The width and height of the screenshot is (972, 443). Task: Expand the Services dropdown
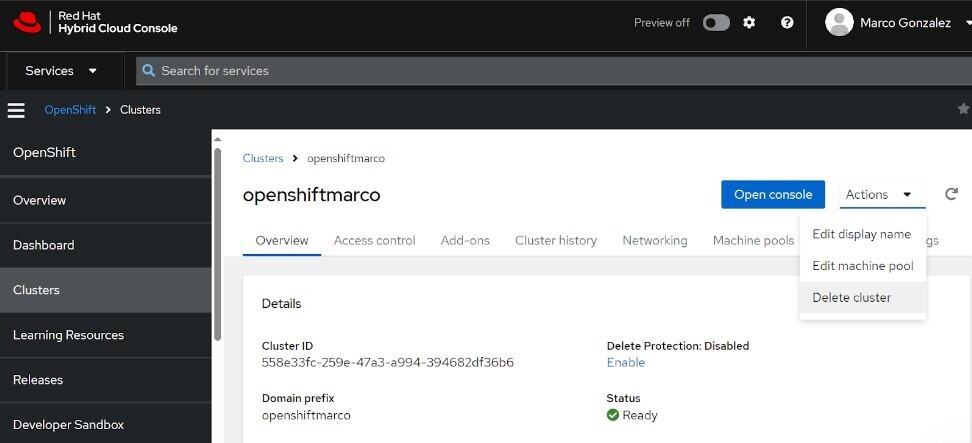(61, 71)
